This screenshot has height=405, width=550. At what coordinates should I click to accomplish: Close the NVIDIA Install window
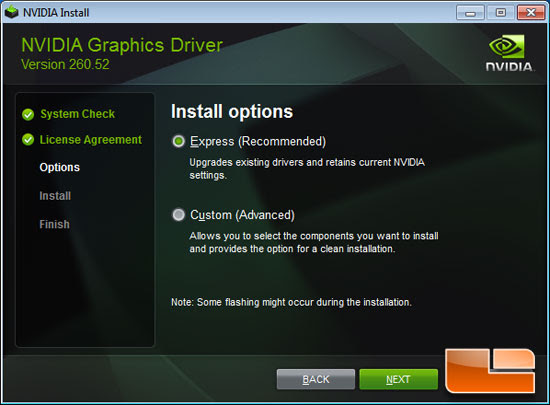tap(531, 13)
